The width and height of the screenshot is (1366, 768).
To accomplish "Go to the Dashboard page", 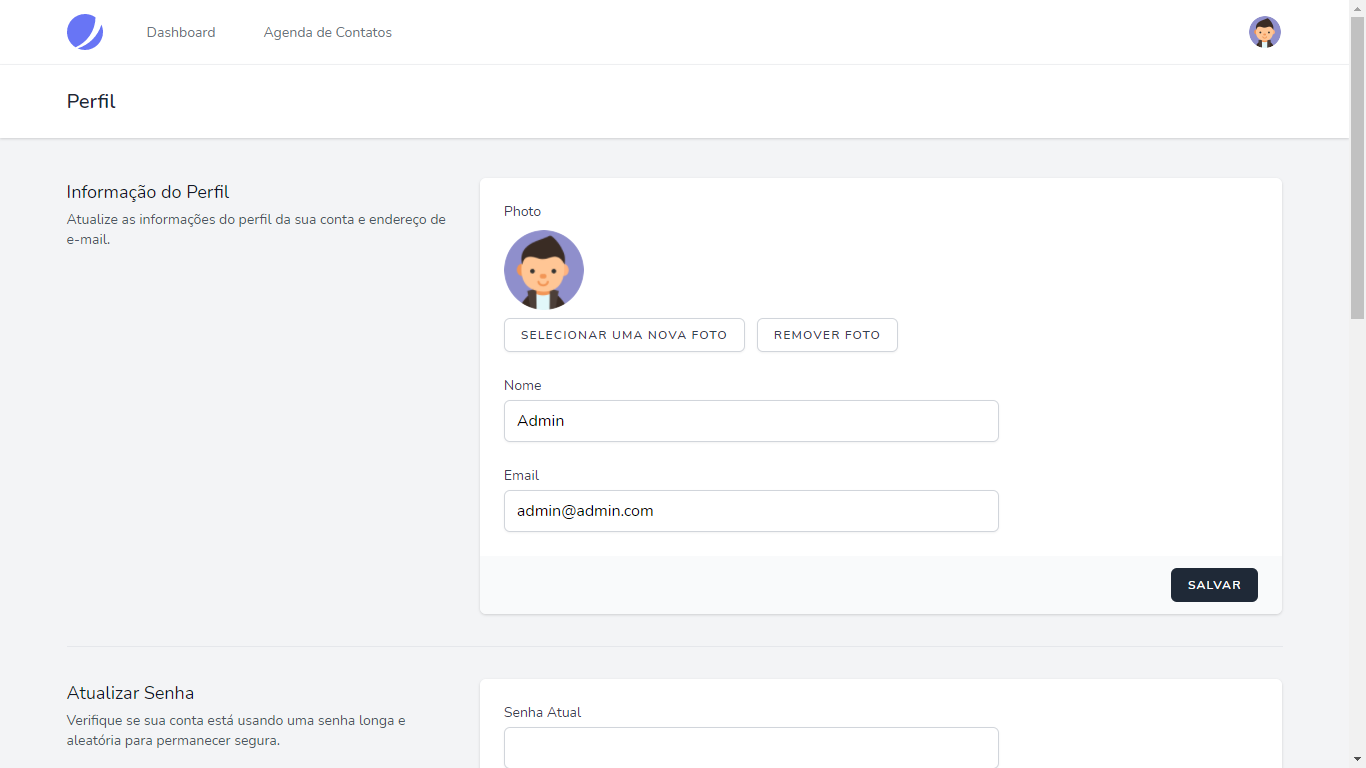I will [x=181, y=32].
